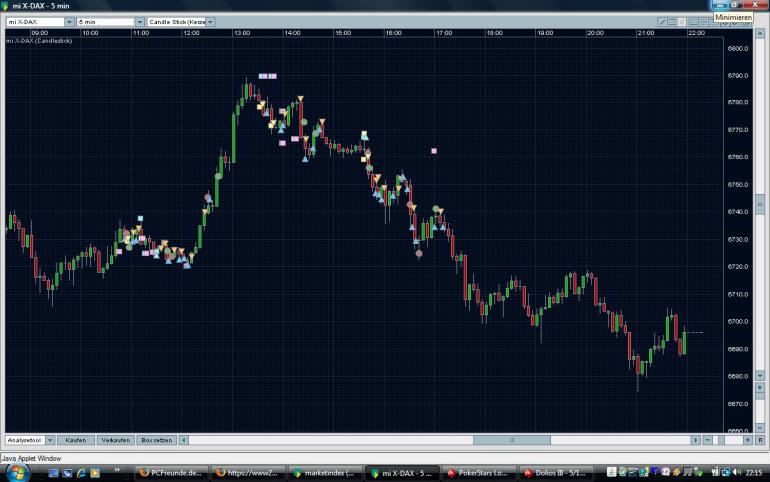Open the mi X-DAX instrument dropdown

(x=69, y=22)
